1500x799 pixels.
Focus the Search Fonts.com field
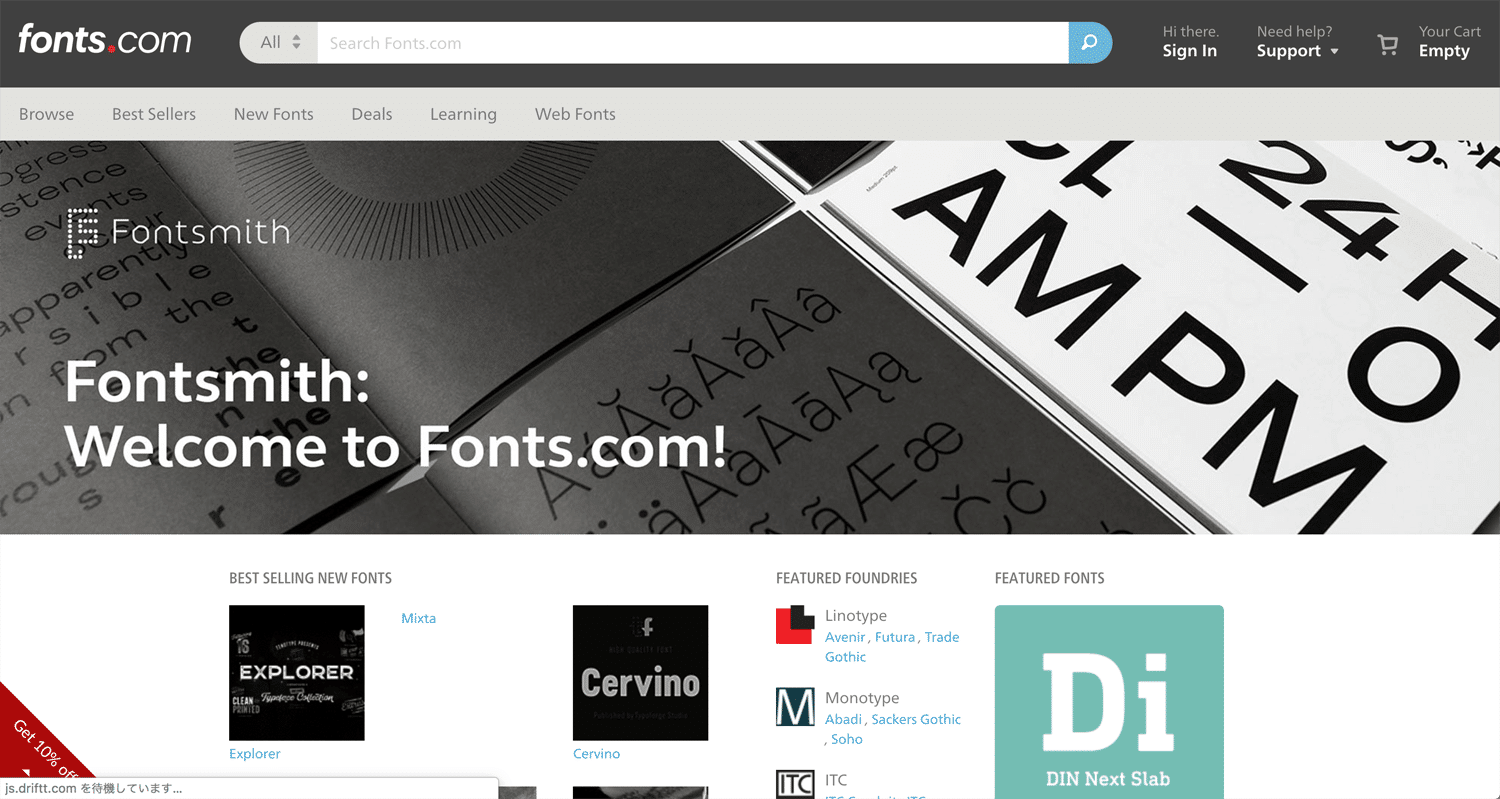coord(693,43)
